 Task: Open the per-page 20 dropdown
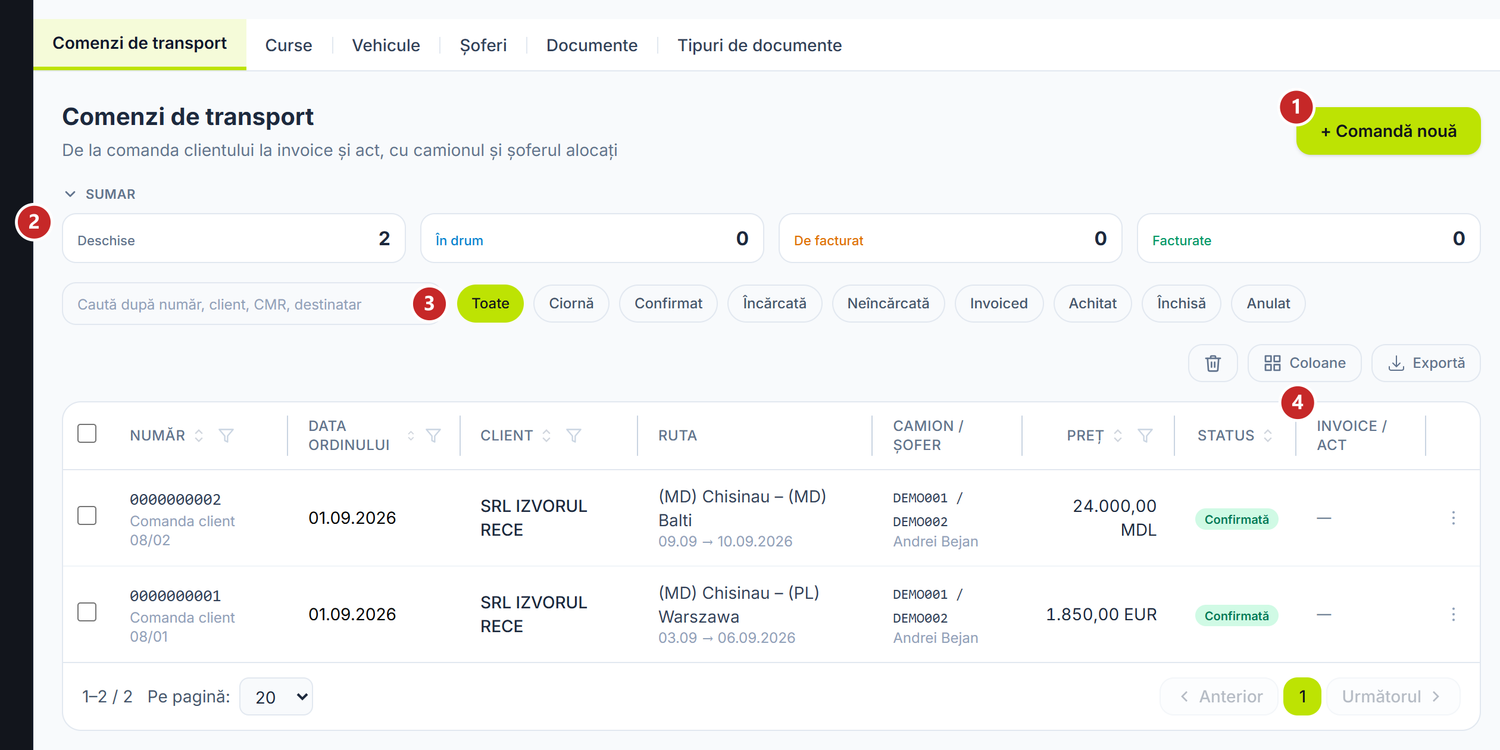pyautogui.click(x=276, y=697)
